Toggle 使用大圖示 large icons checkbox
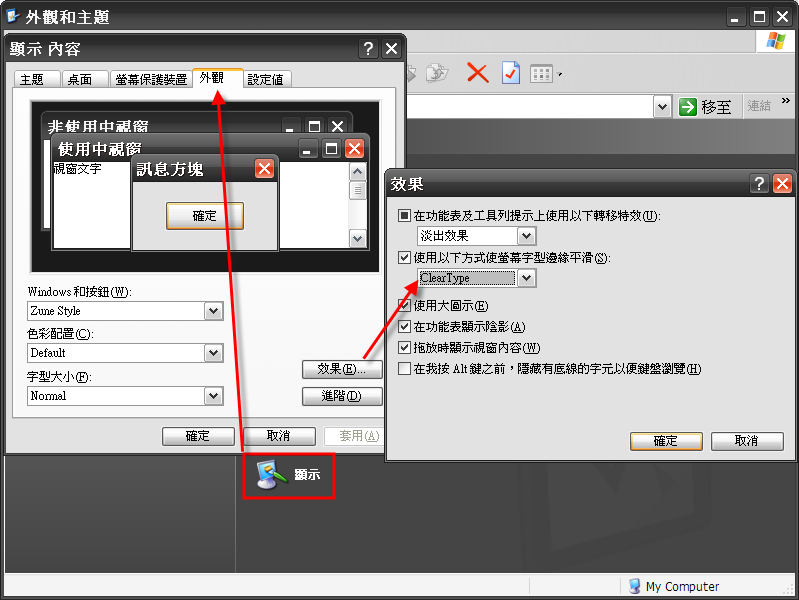 (x=404, y=305)
